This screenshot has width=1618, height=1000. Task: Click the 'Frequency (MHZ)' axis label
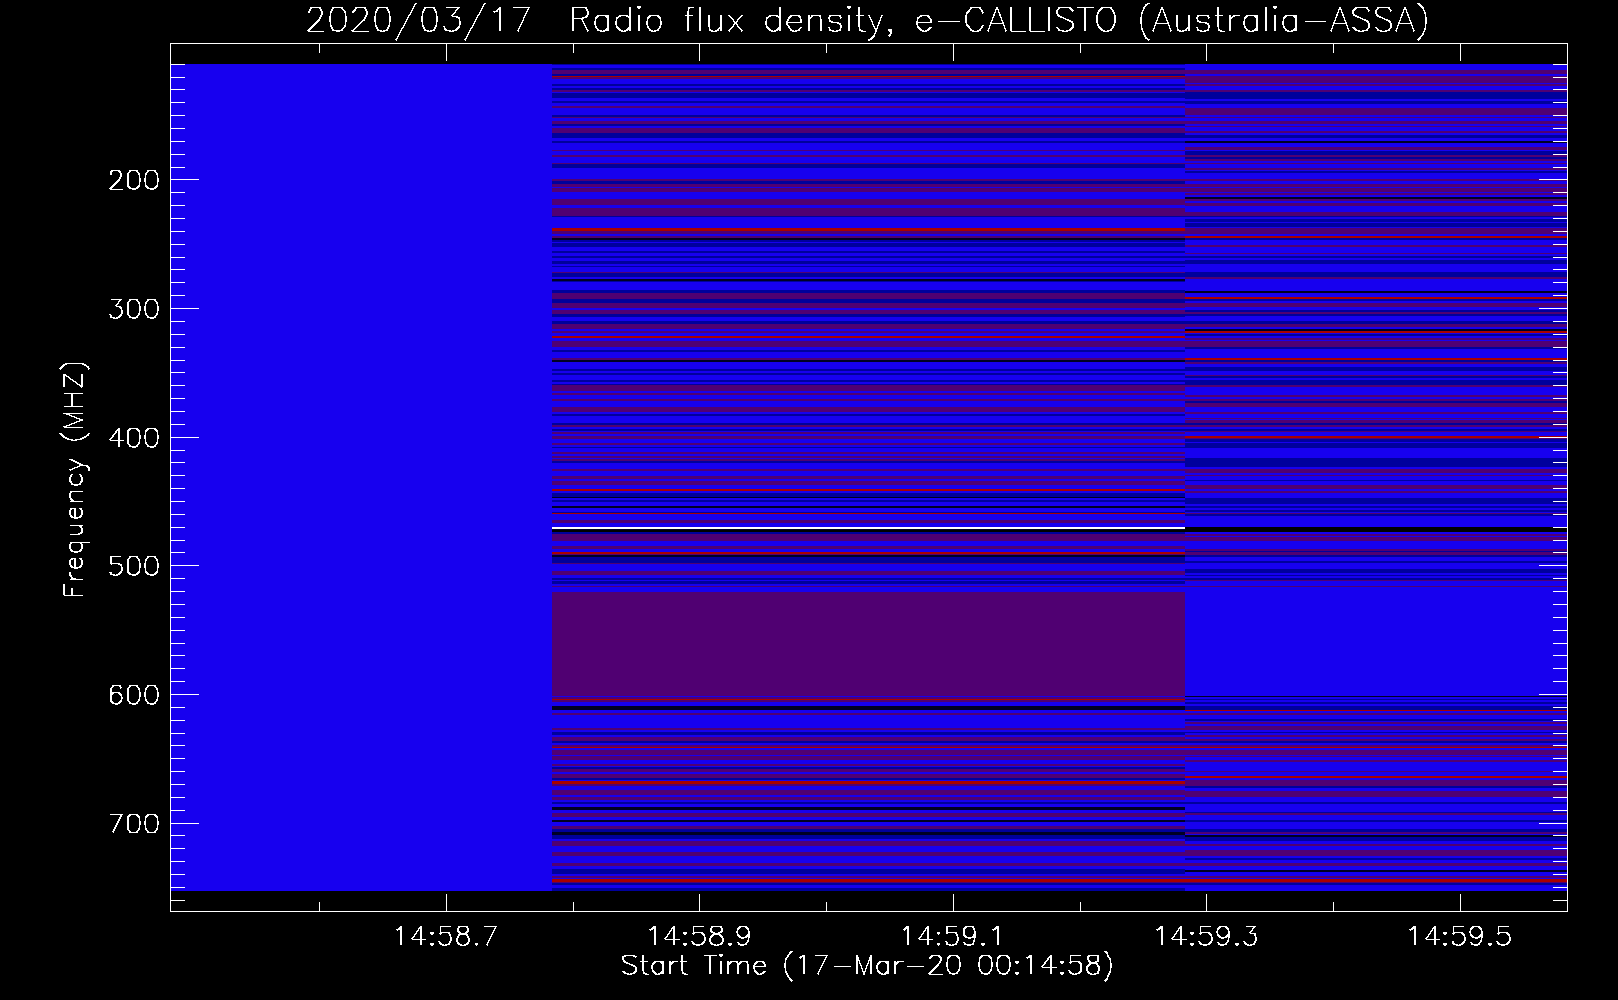pos(75,479)
